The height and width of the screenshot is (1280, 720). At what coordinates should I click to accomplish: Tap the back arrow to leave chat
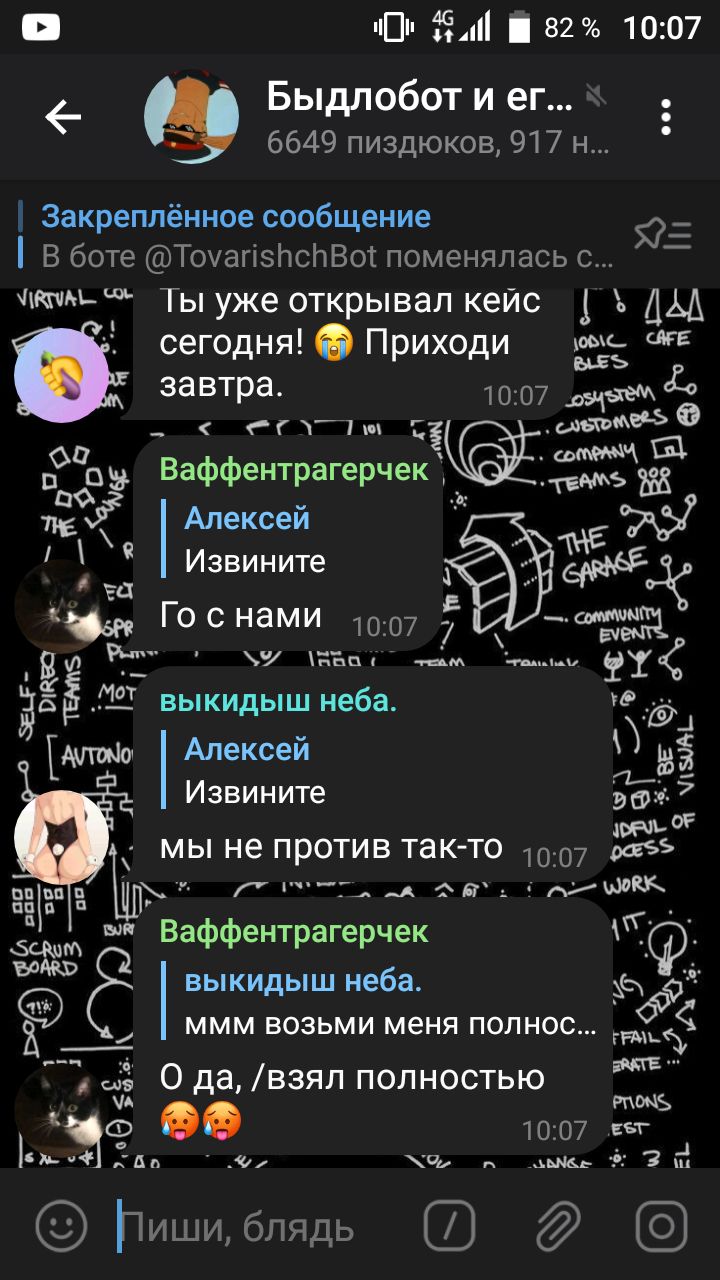point(63,118)
